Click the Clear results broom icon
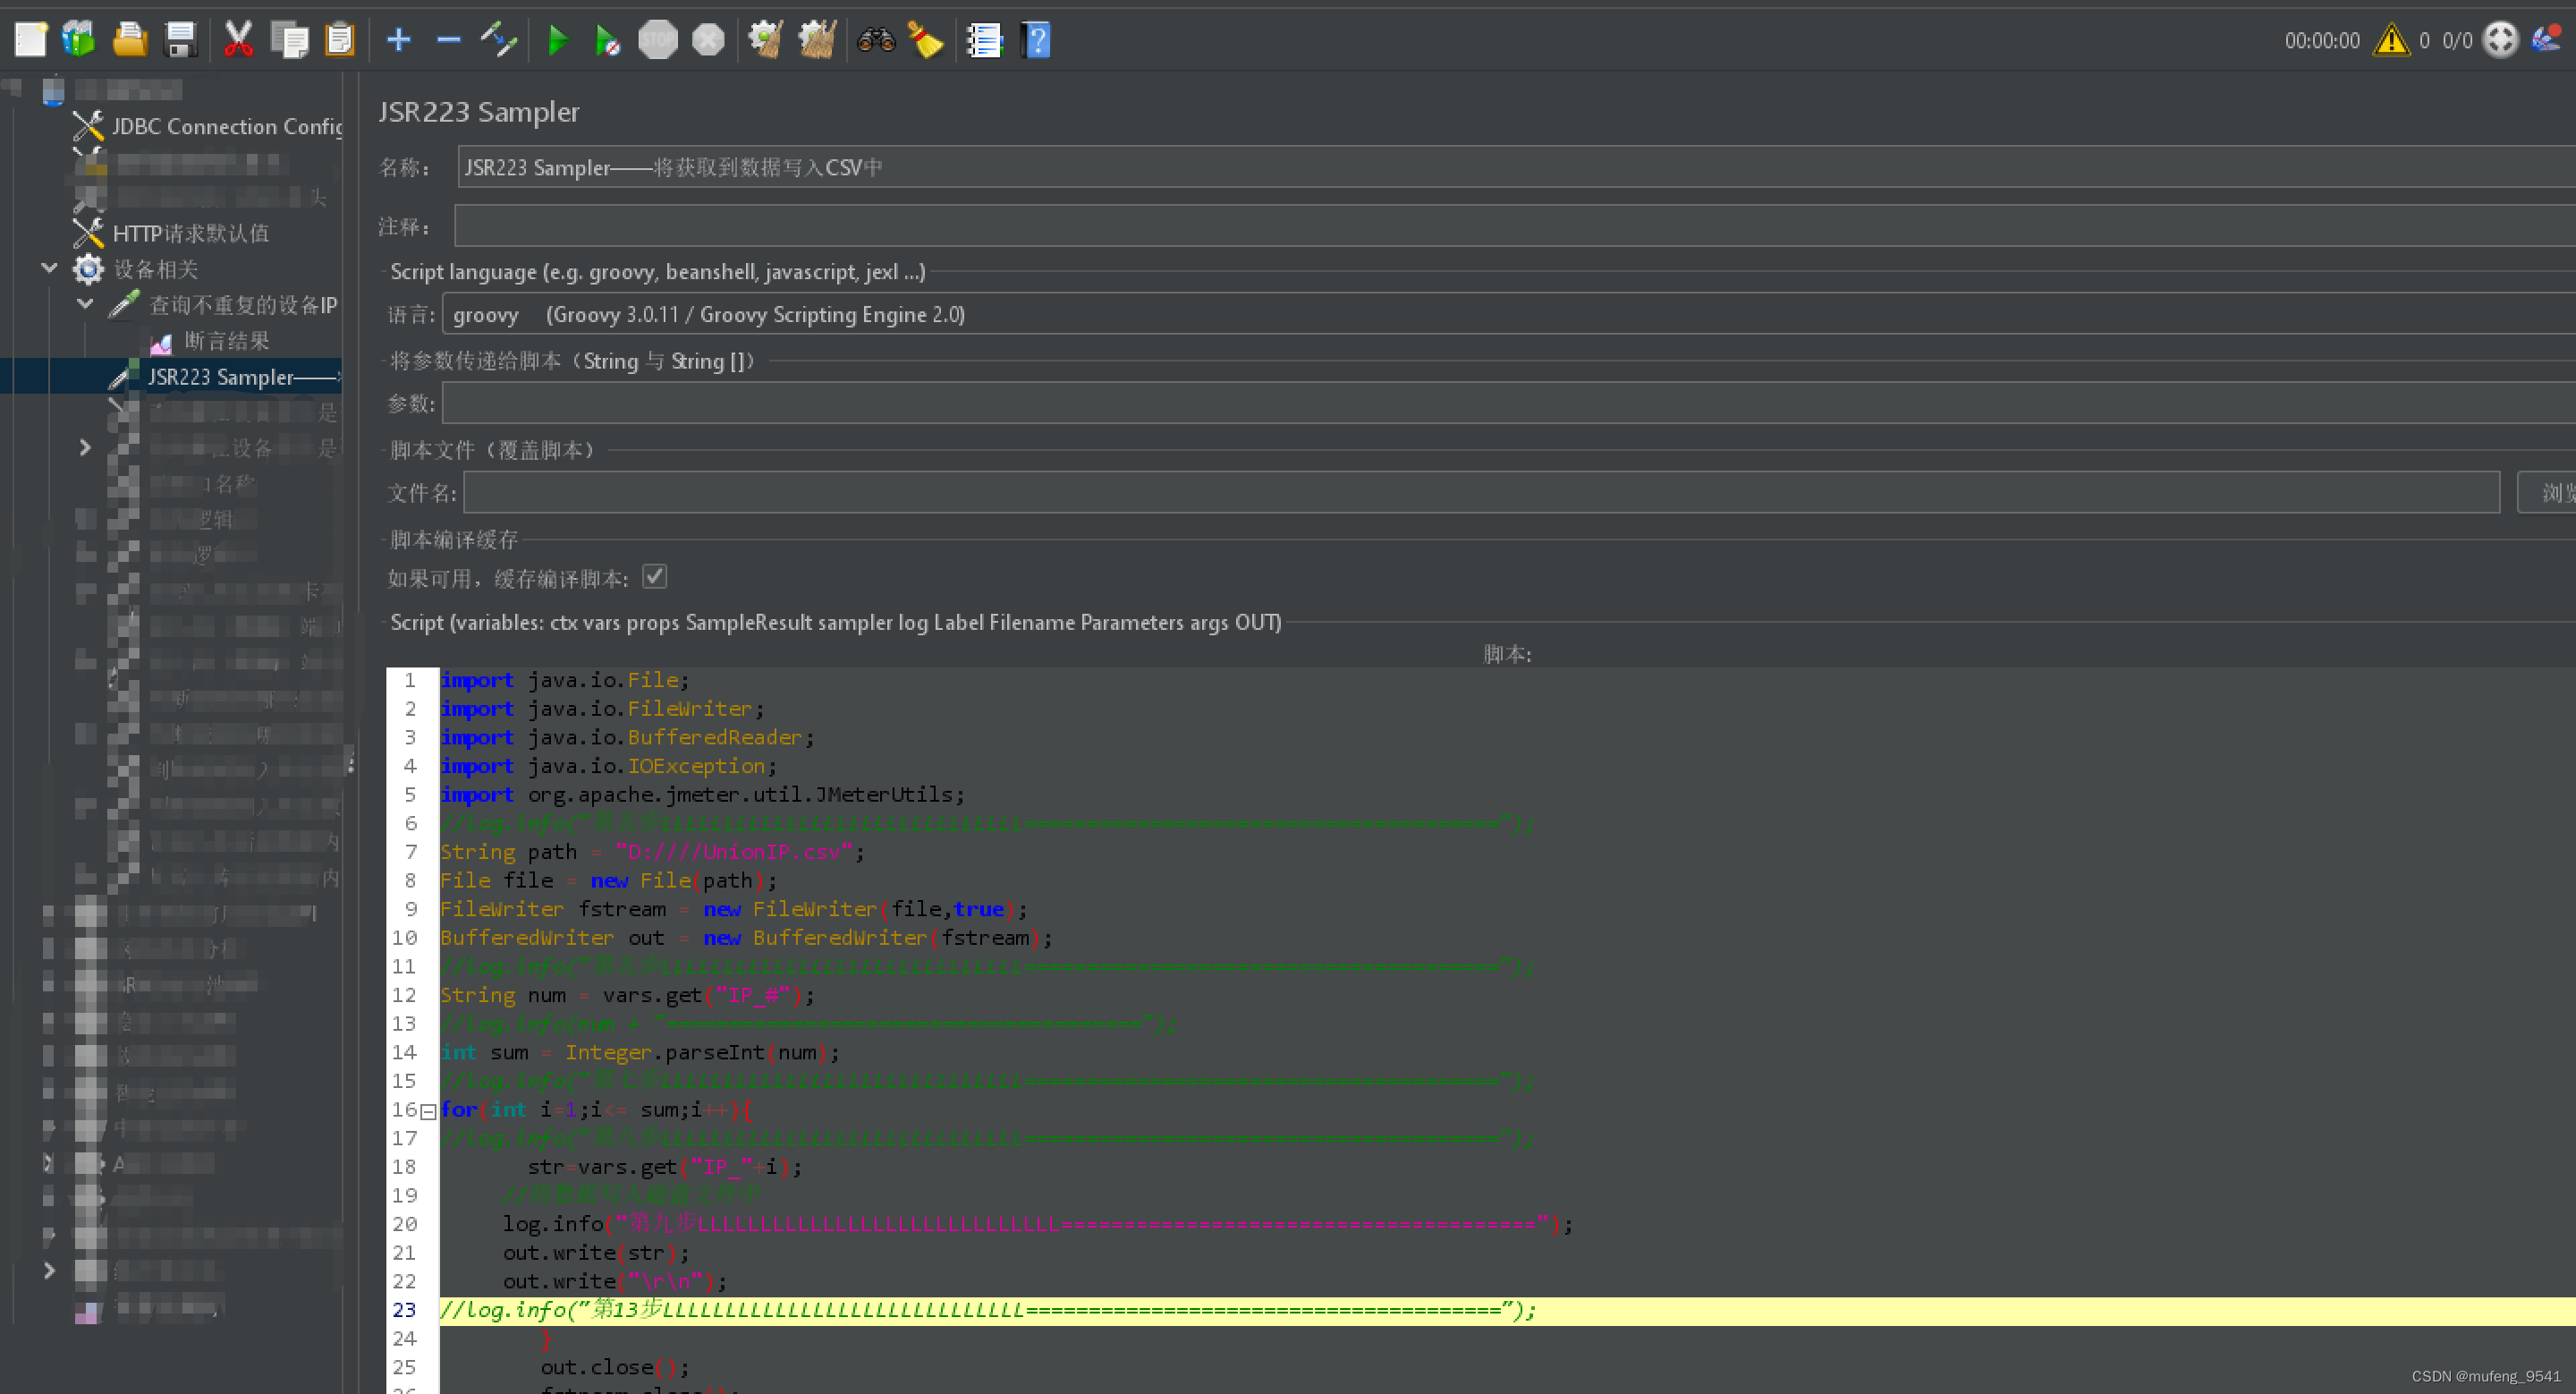 click(766, 40)
